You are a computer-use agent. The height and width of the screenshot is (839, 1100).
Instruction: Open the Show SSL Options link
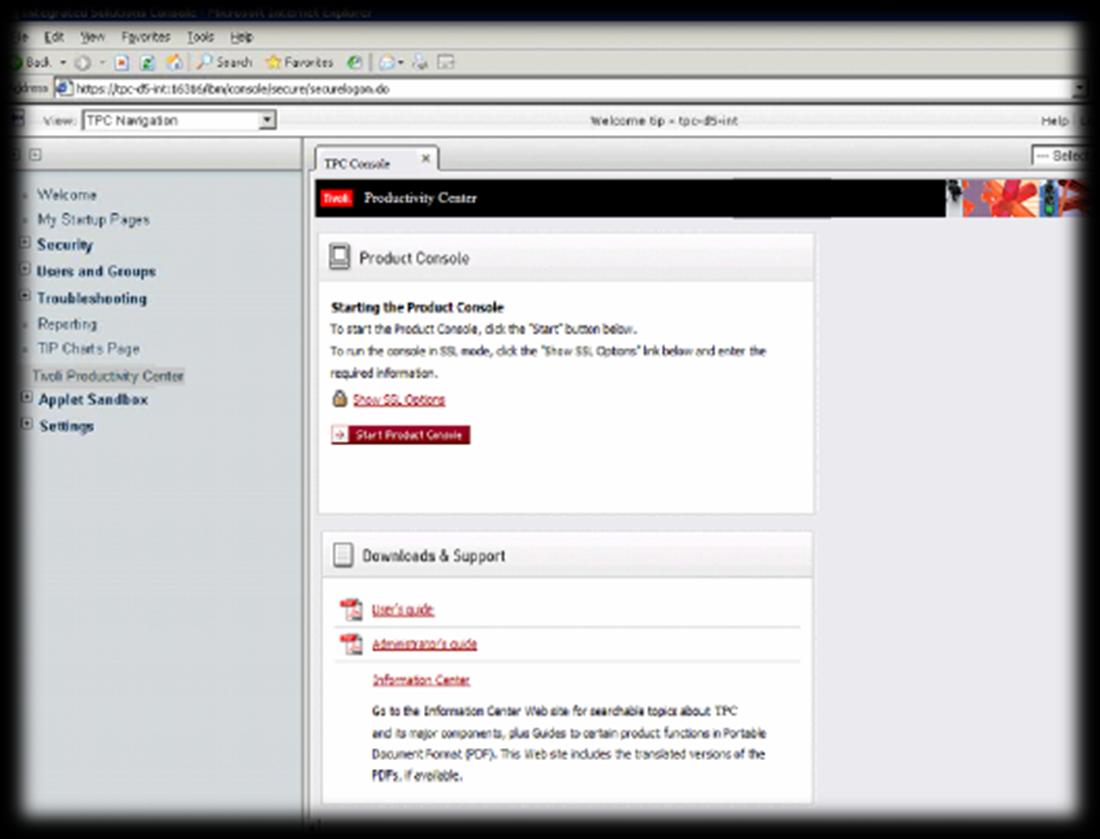click(398, 400)
